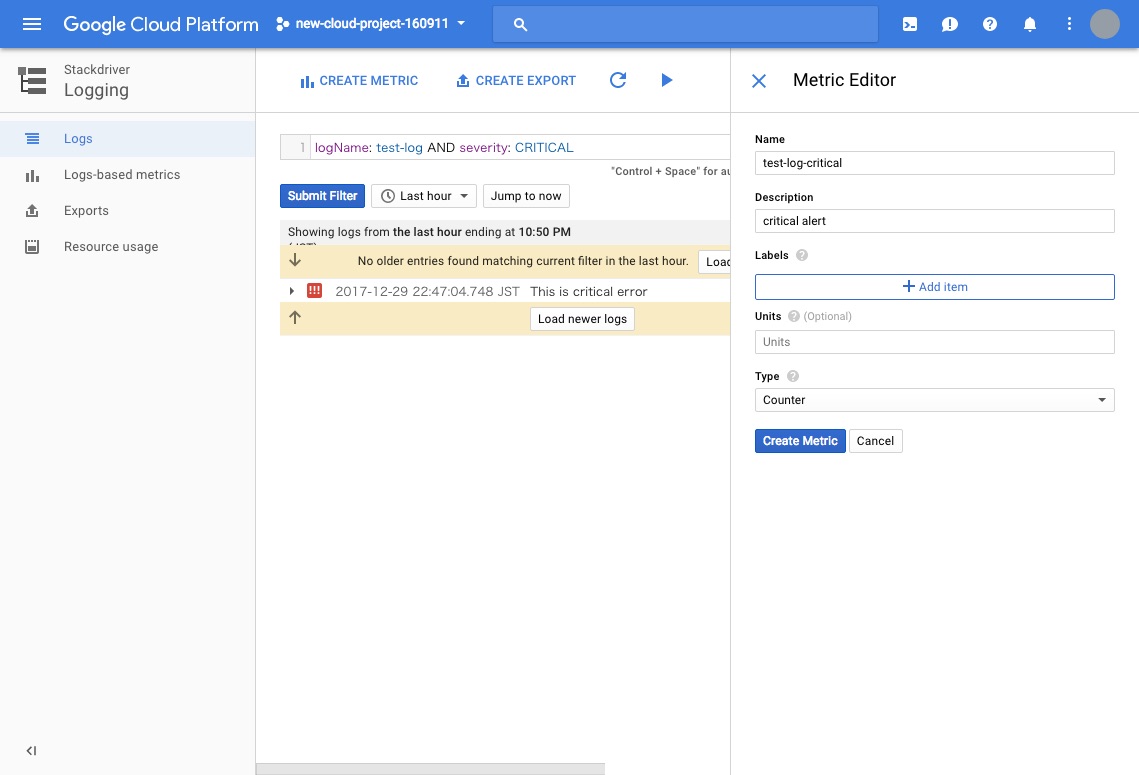Click the Google Cloud Platform logo

click(161, 24)
